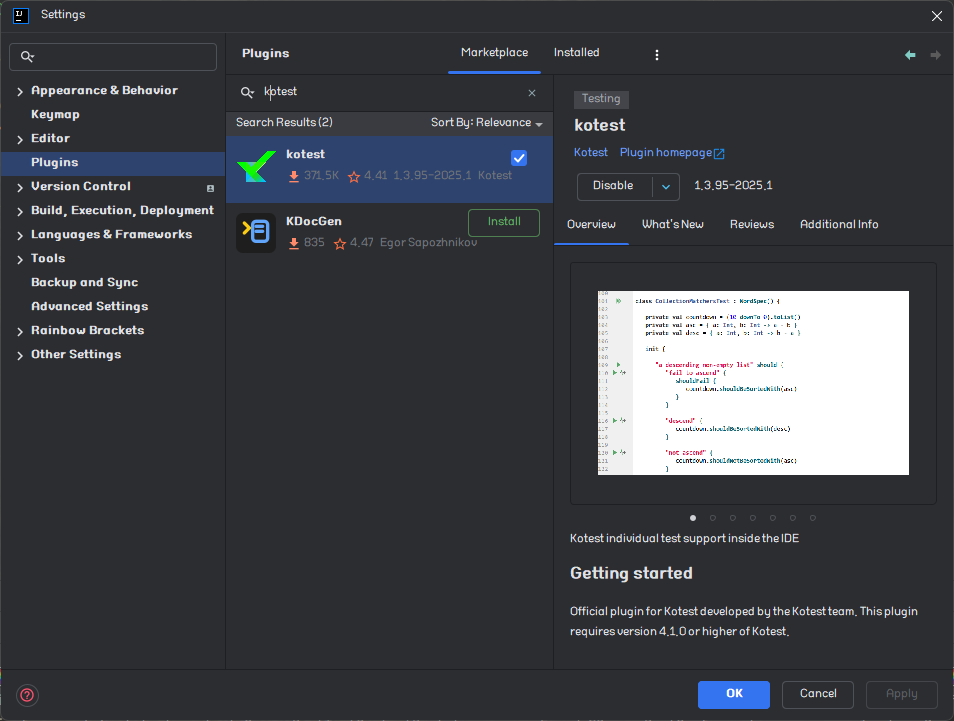This screenshot has width=954, height=721.
Task: Open the help question mark button
Action: [27, 695]
